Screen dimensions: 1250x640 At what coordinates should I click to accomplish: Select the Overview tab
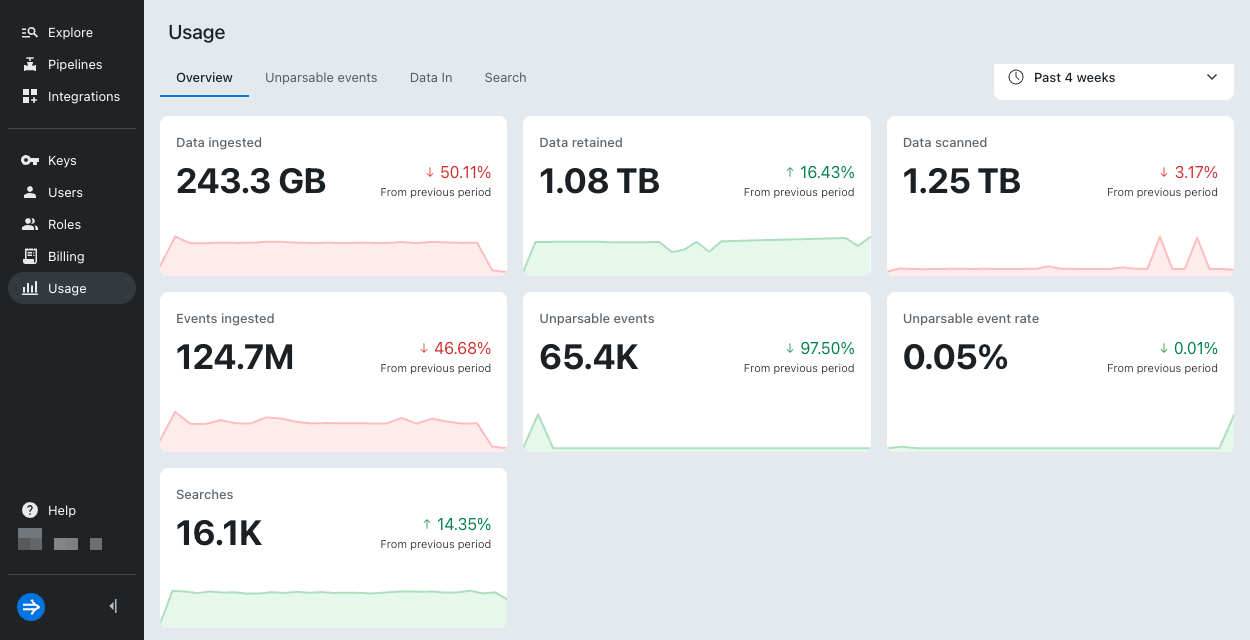[204, 78]
